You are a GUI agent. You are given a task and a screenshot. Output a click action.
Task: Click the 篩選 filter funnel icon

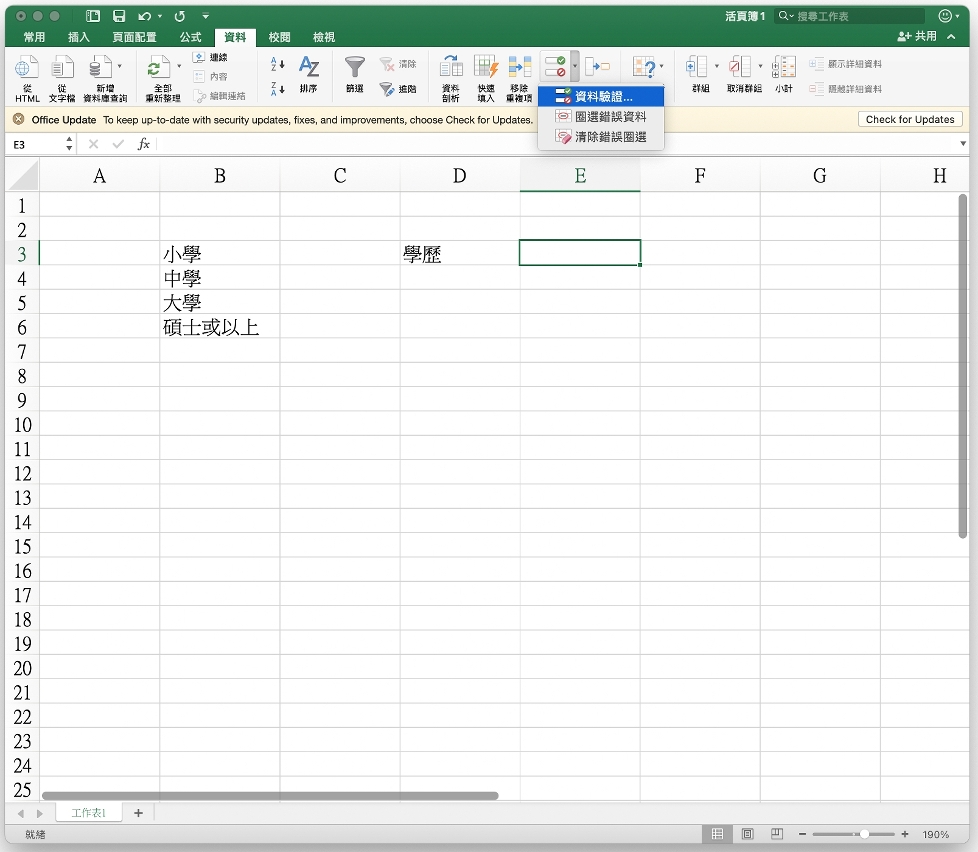(355, 69)
